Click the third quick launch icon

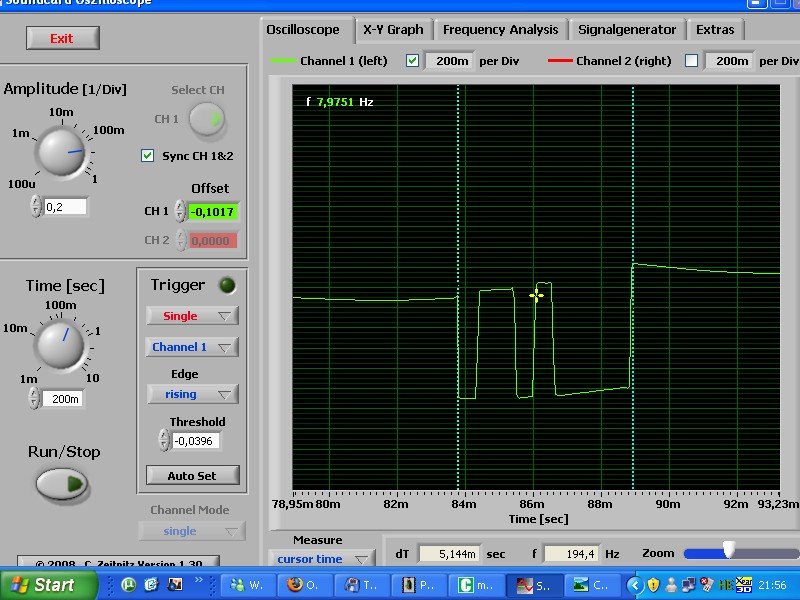[x=175, y=585]
